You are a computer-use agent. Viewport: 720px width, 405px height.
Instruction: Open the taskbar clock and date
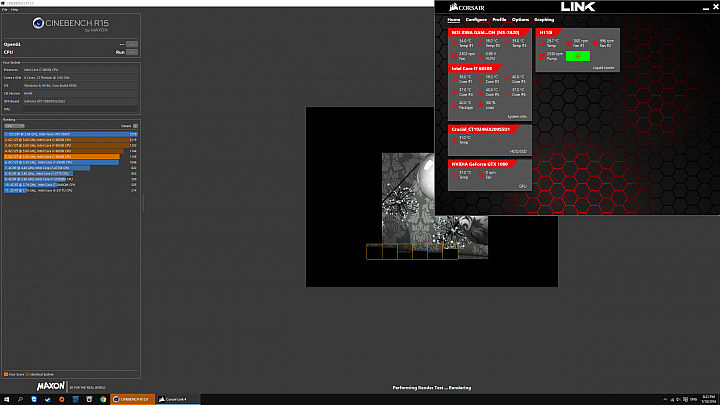tap(709, 399)
